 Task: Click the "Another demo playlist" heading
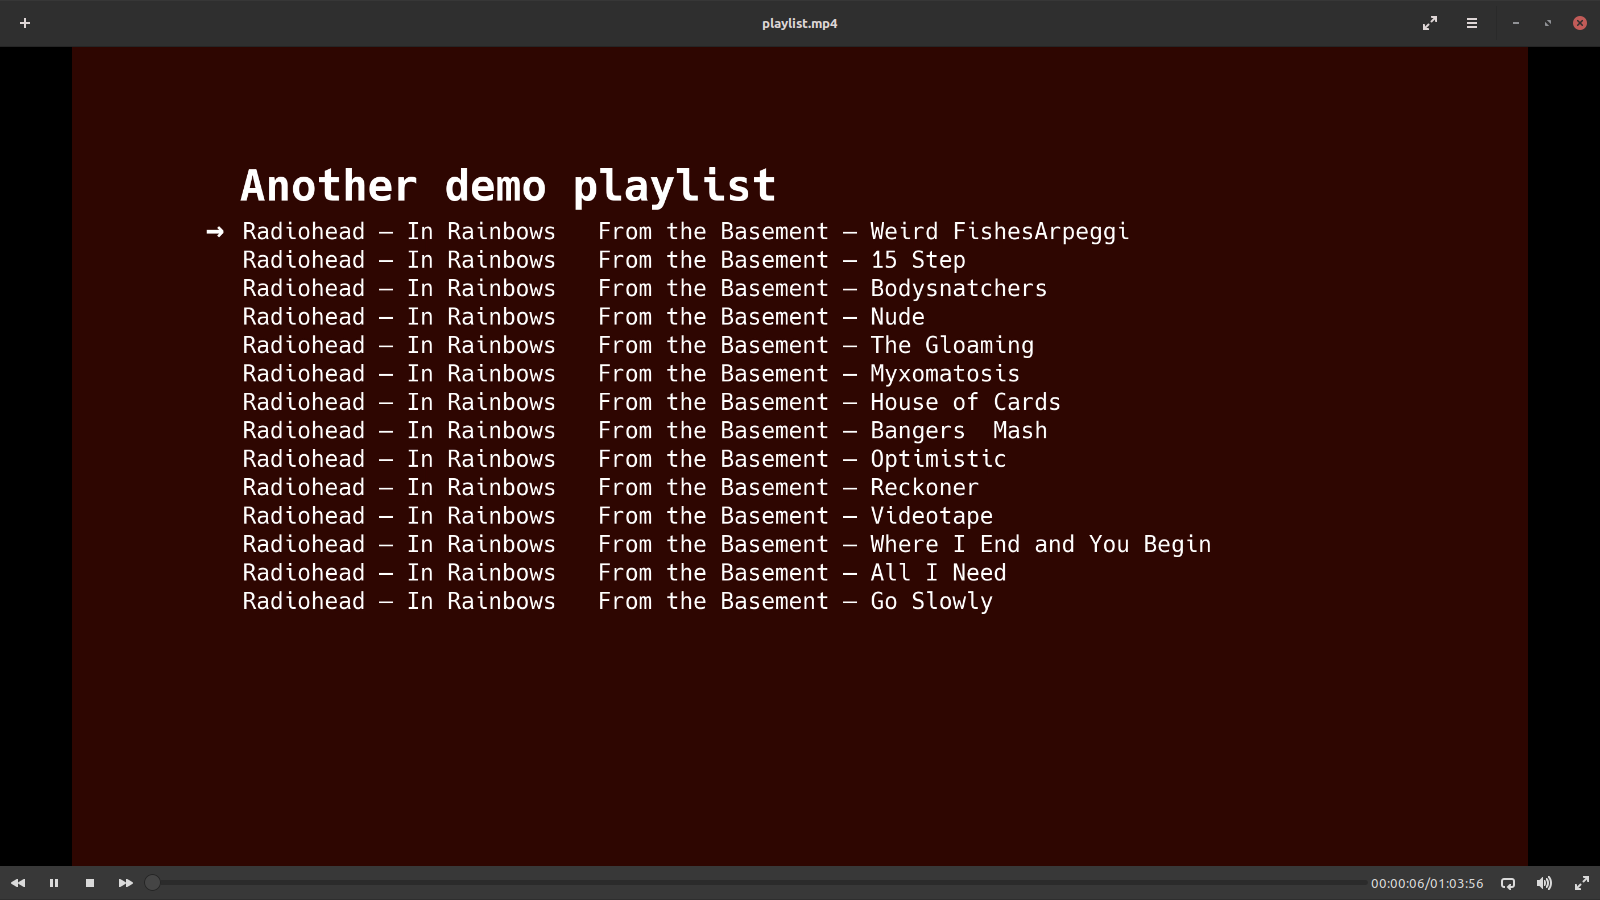pos(508,186)
